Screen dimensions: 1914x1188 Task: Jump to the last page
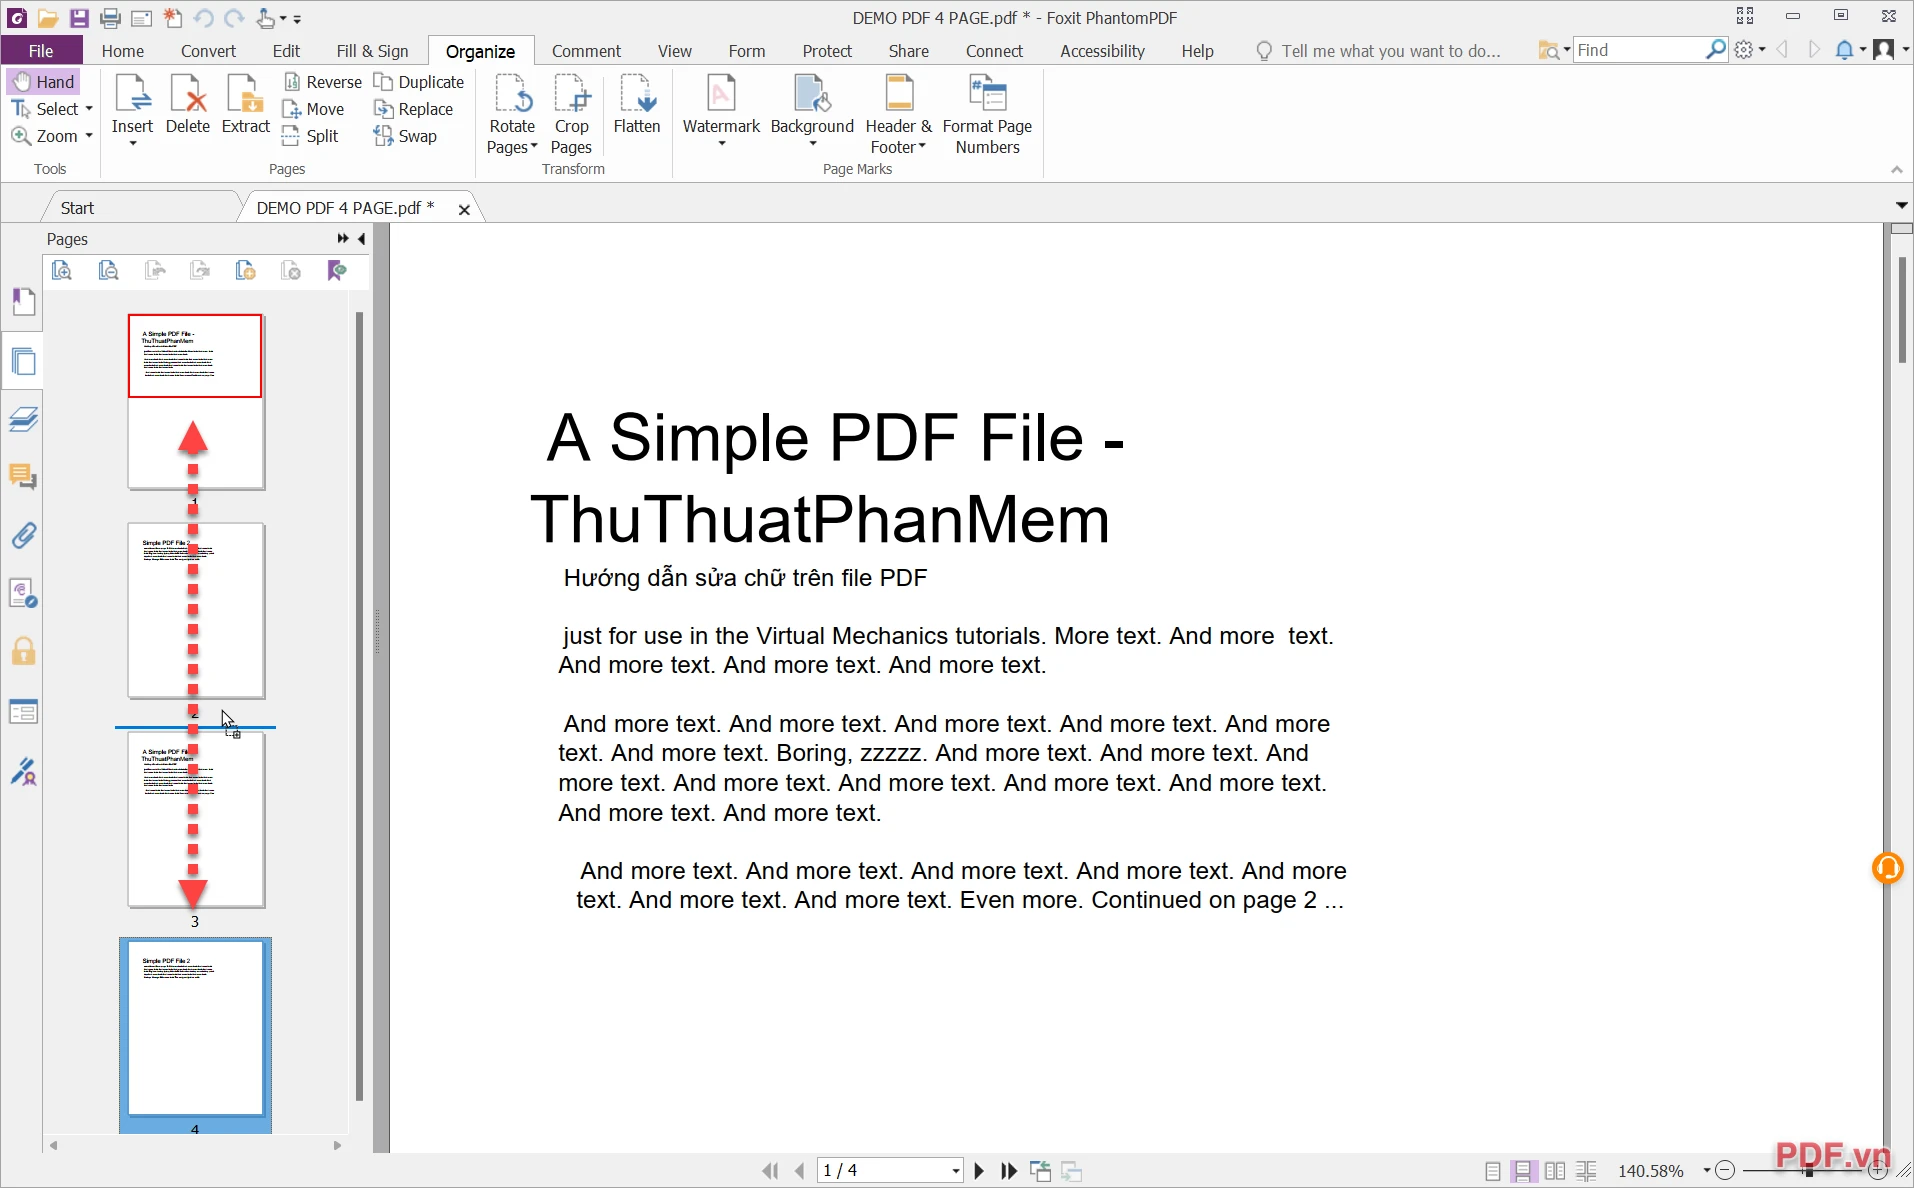[1009, 1171]
